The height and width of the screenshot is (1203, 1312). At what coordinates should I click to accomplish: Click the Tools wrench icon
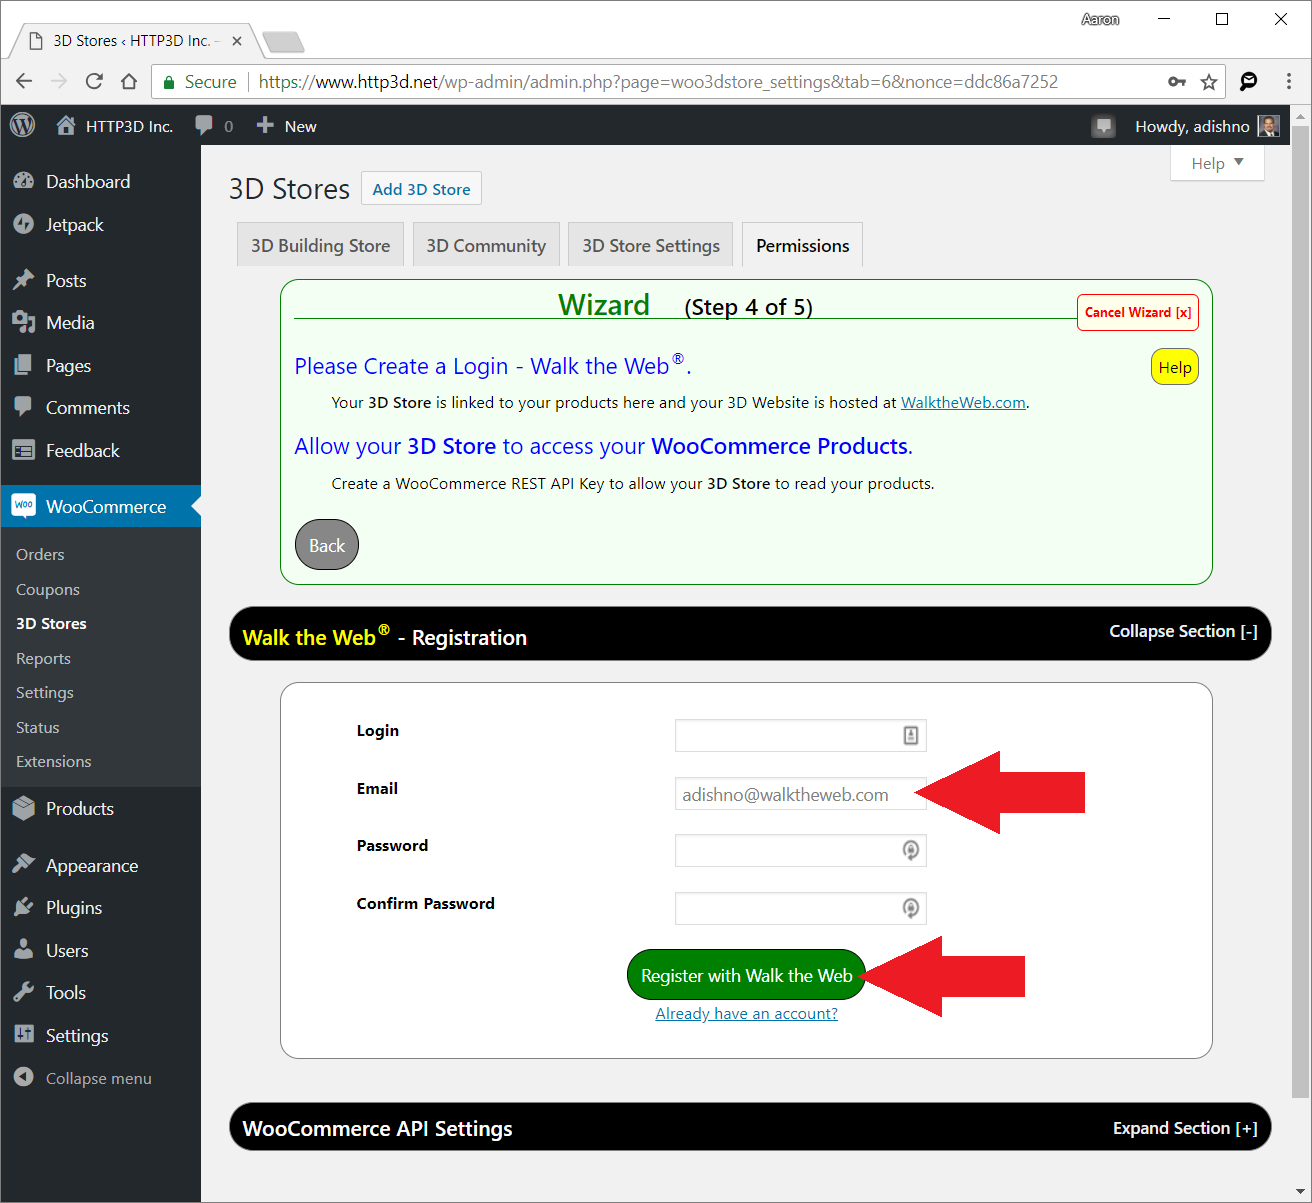coord(24,992)
